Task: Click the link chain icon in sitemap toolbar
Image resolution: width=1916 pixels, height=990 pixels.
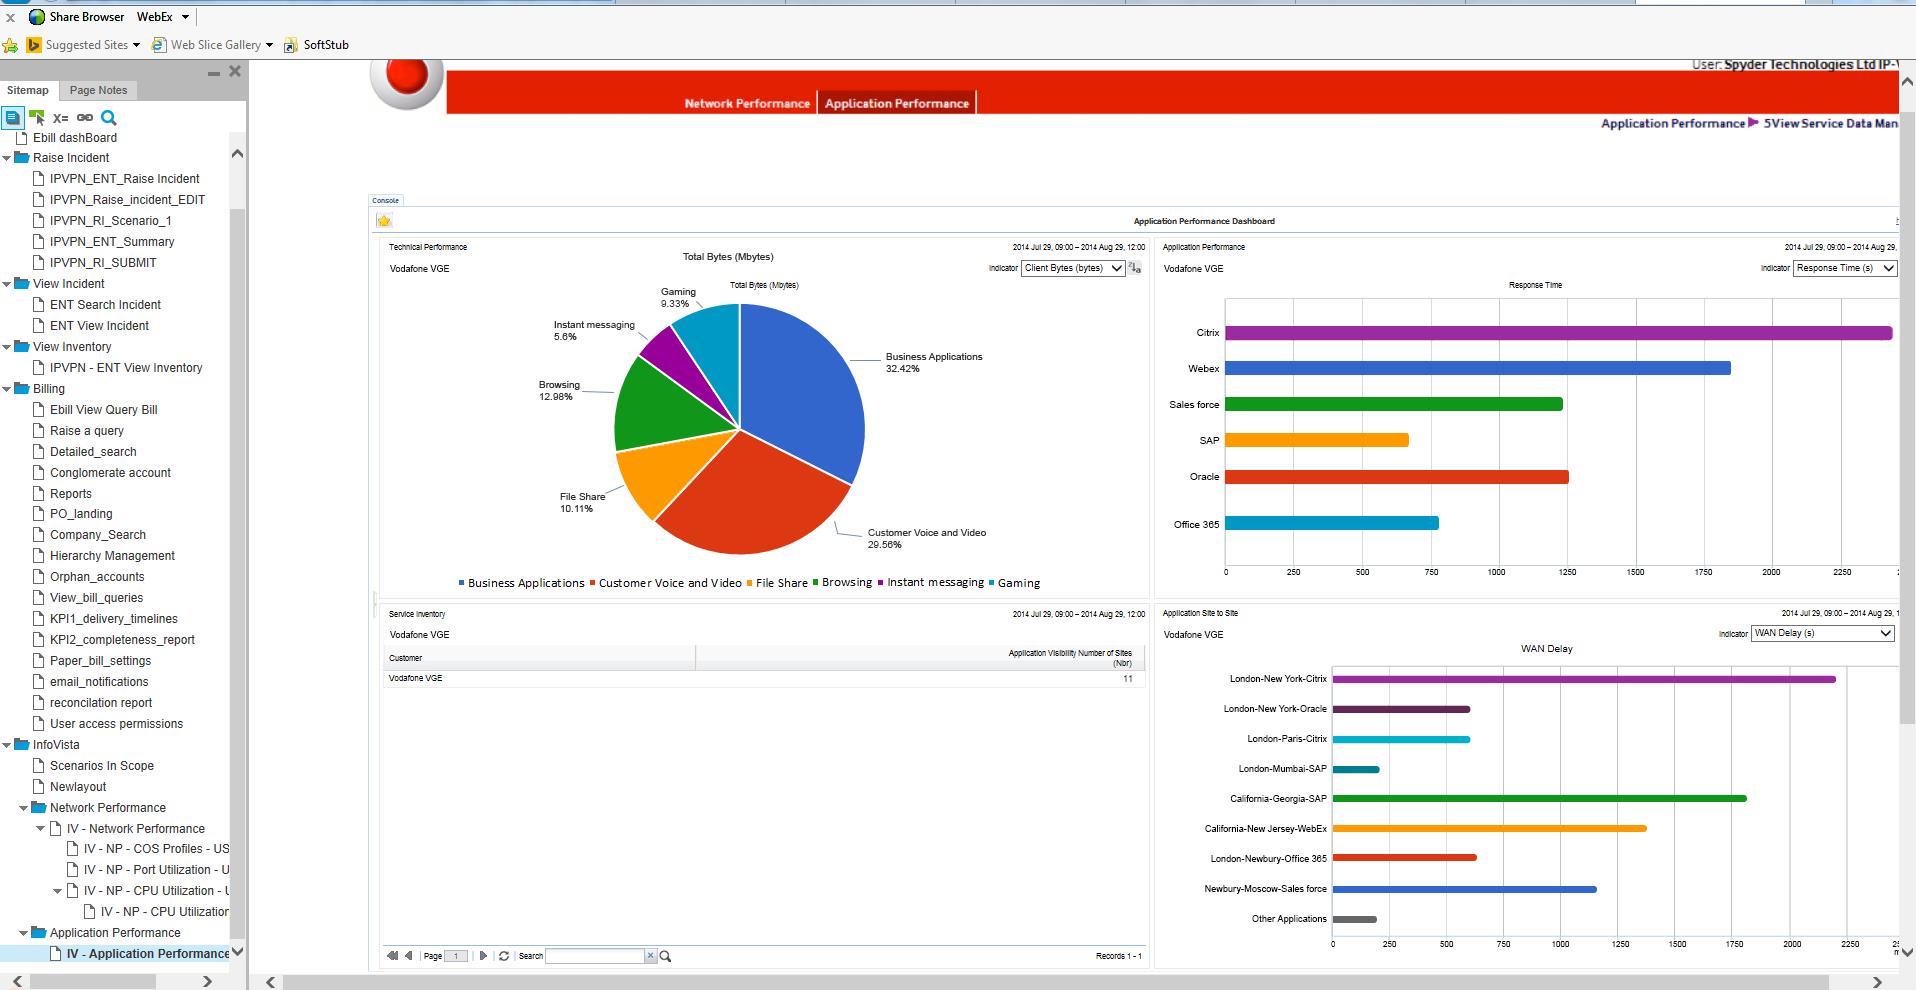Action: [85, 118]
